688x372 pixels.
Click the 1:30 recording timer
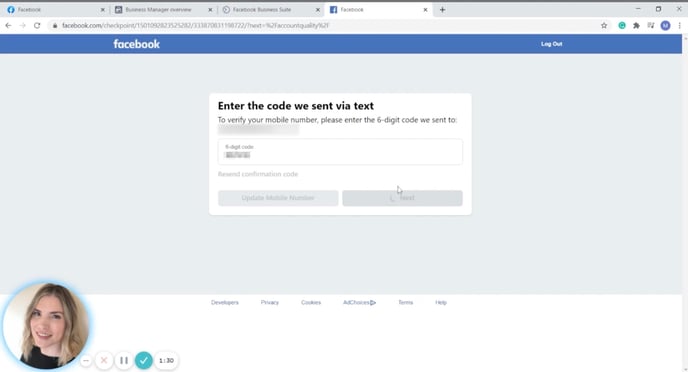coord(166,361)
